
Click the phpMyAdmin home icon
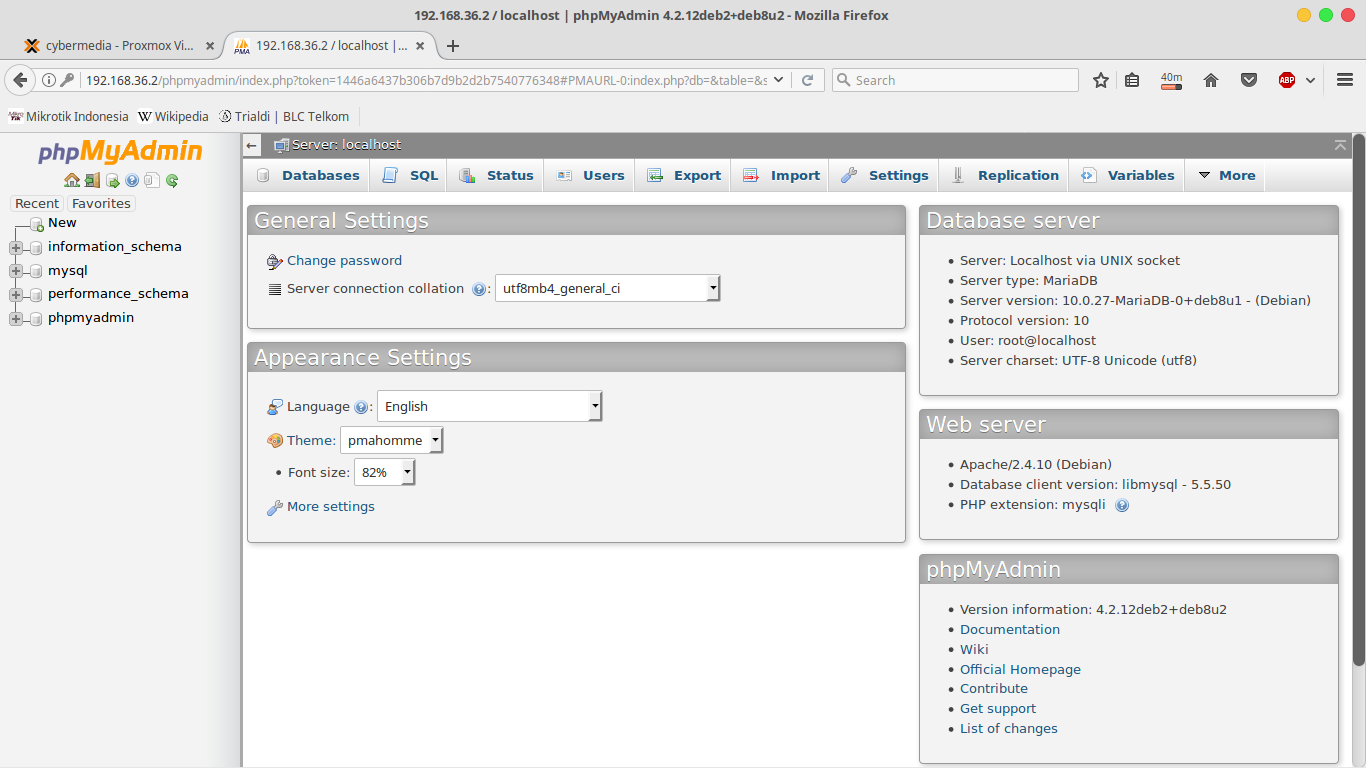pos(72,182)
